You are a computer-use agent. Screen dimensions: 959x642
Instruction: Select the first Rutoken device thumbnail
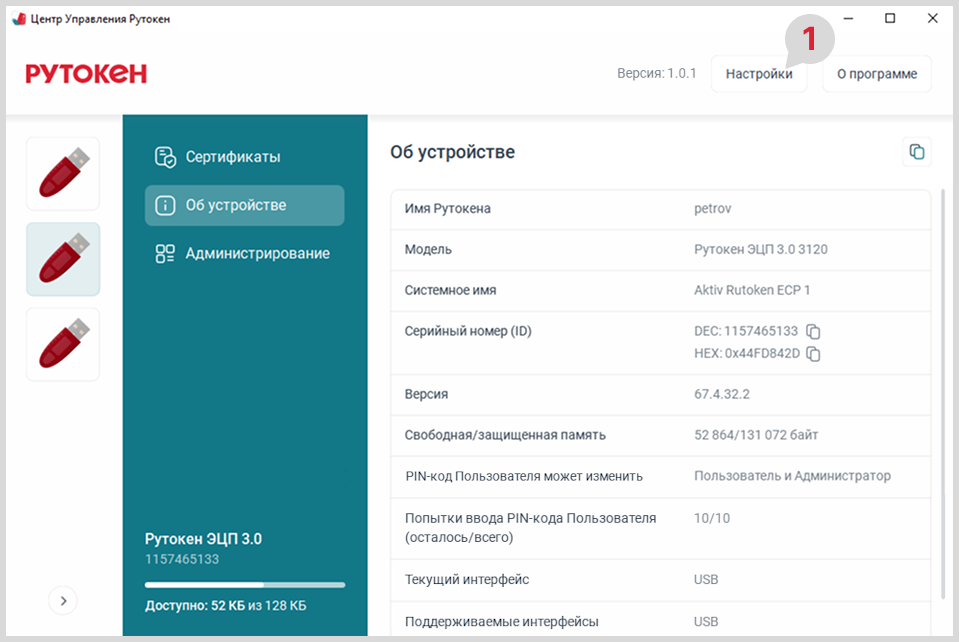(63, 174)
